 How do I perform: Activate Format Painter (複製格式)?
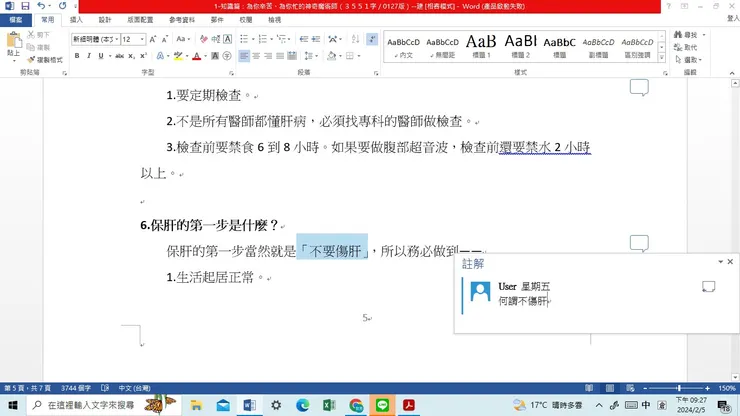click(x=45, y=60)
